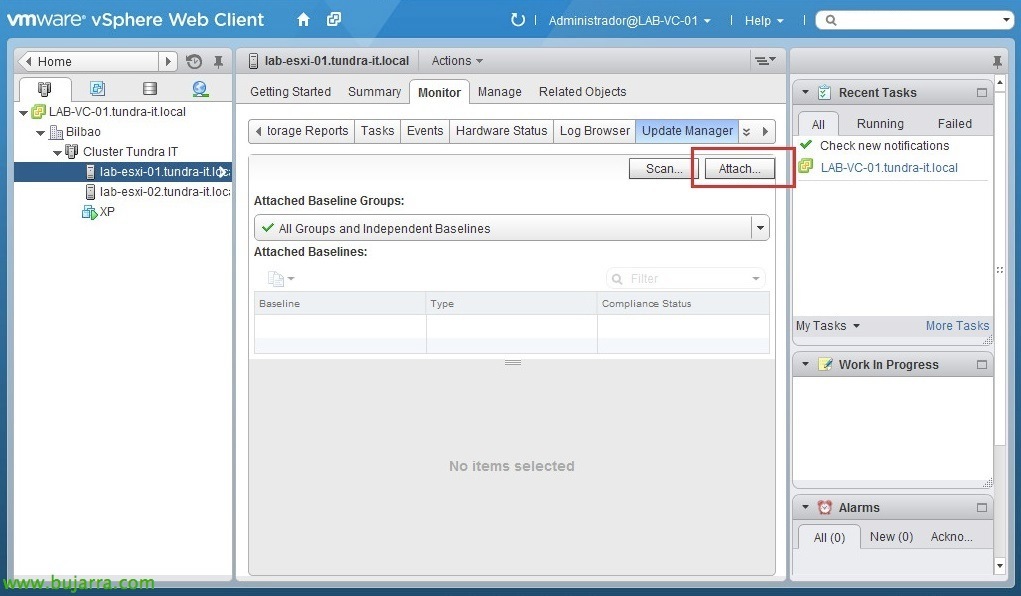
Task: Open the Actions menu
Action: (456, 60)
